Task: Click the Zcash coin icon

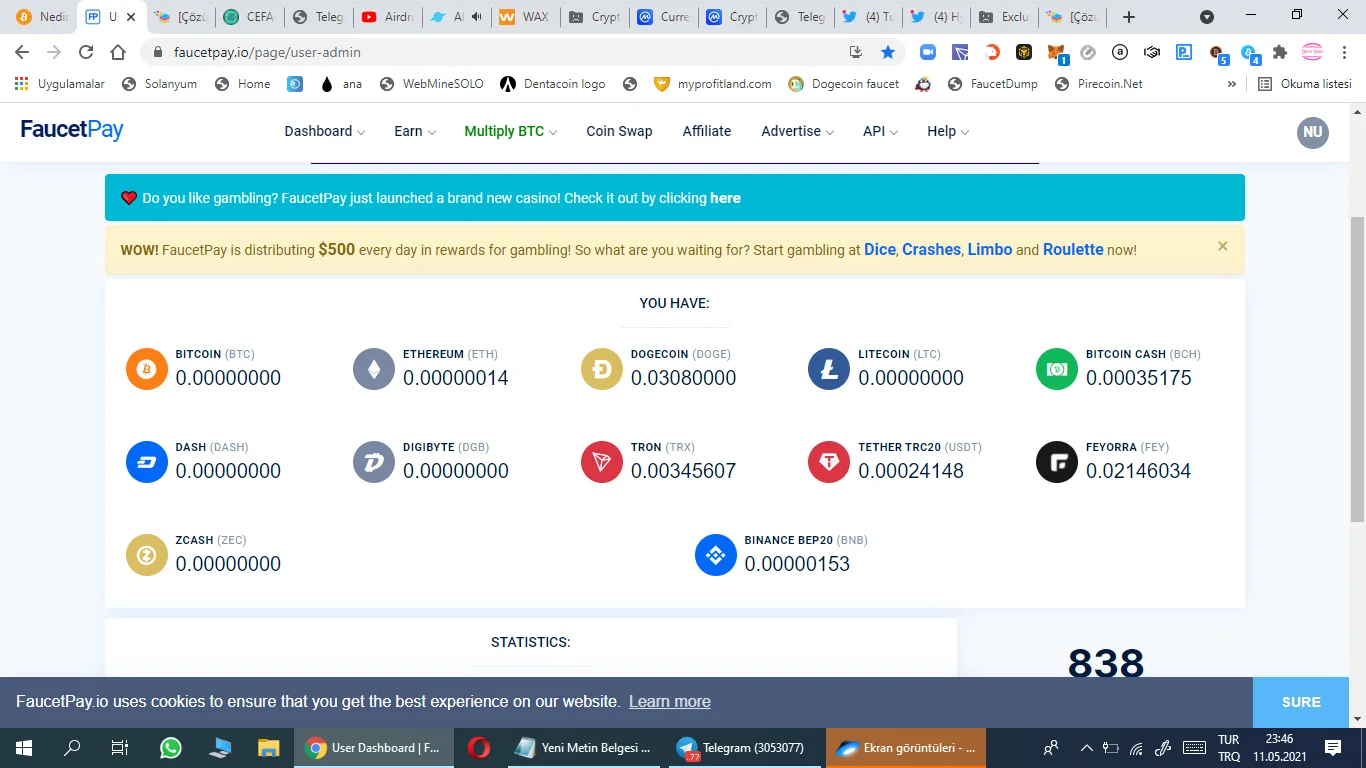Action: 147,555
